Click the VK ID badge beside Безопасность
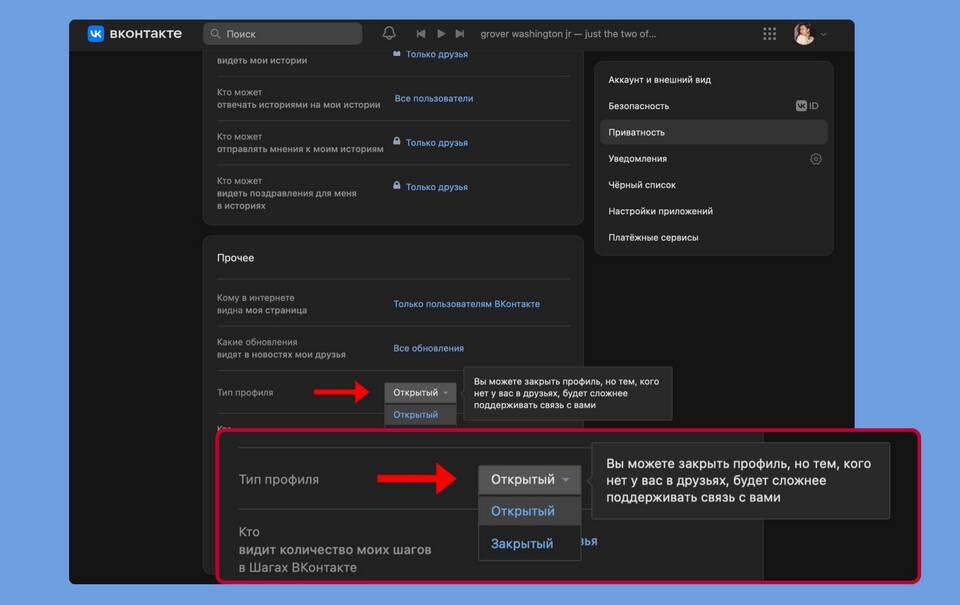 click(x=807, y=106)
